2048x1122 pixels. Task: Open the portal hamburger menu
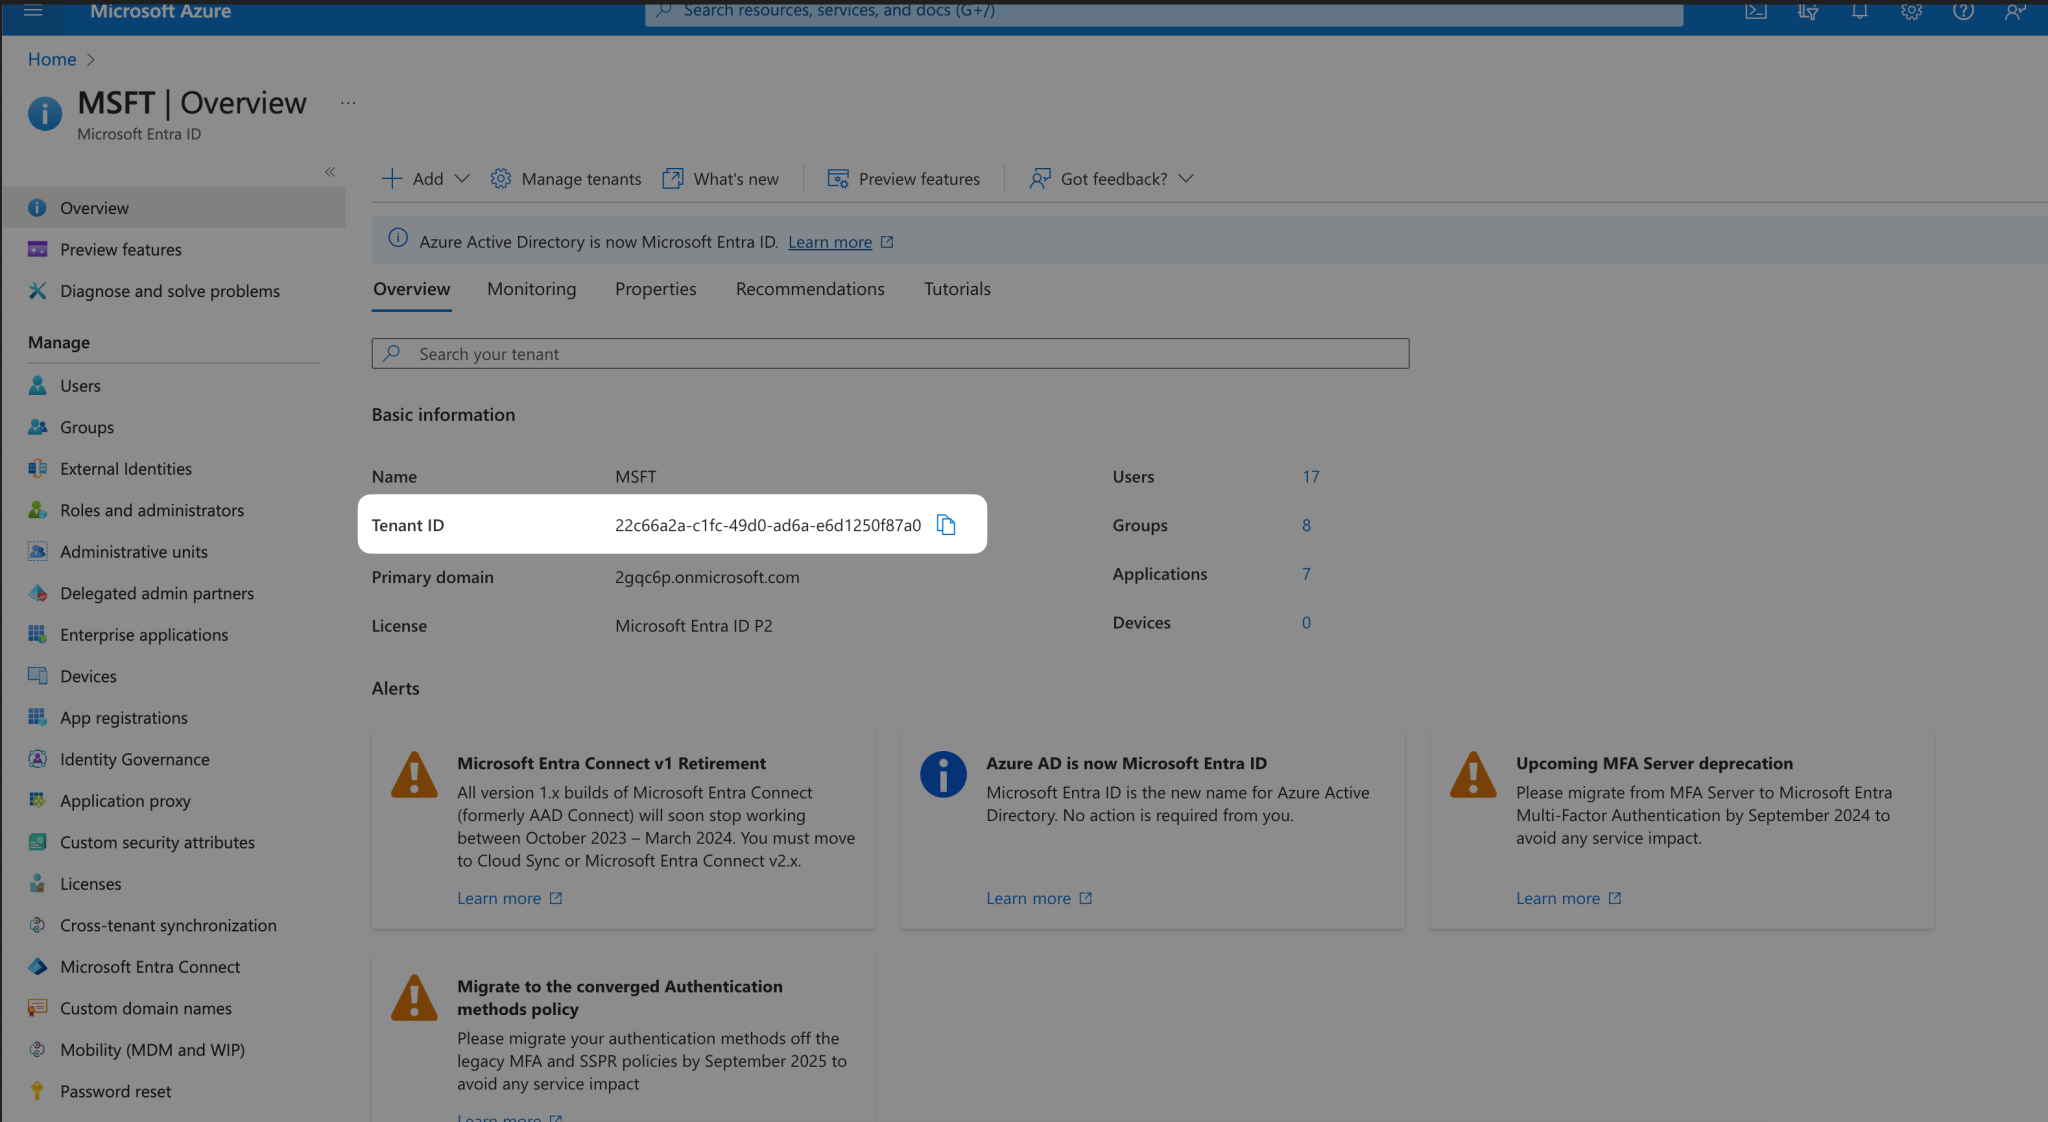point(33,11)
